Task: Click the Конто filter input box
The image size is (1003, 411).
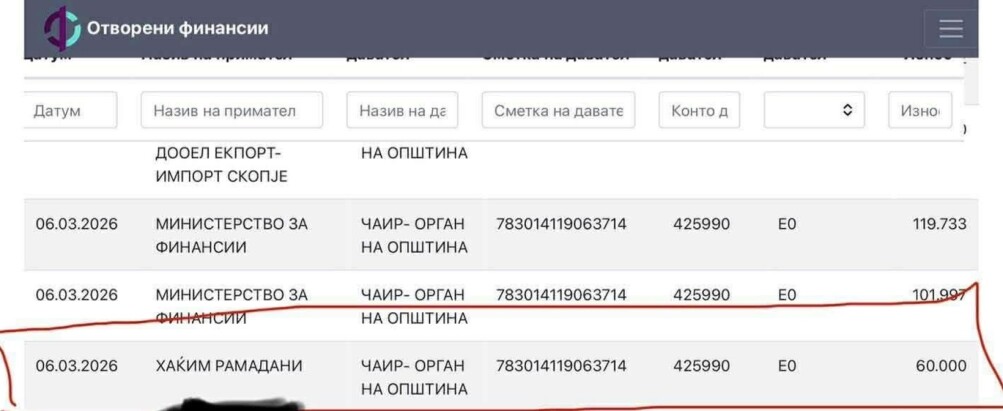Action: tap(699, 111)
